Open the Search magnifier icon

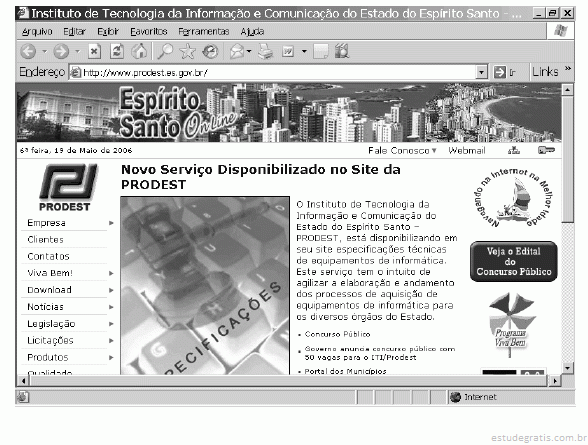pyautogui.click(x=165, y=51)
